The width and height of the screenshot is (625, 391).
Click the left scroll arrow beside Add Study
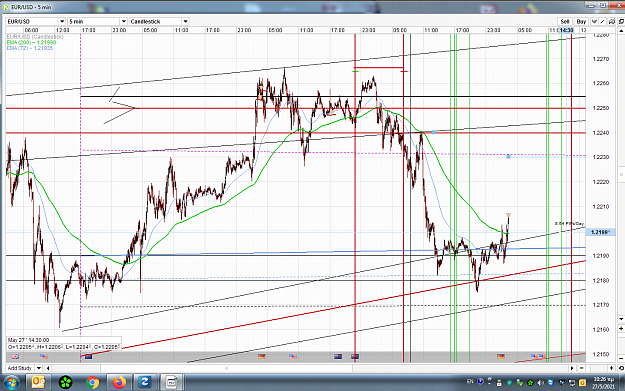[x=48, y=368]
